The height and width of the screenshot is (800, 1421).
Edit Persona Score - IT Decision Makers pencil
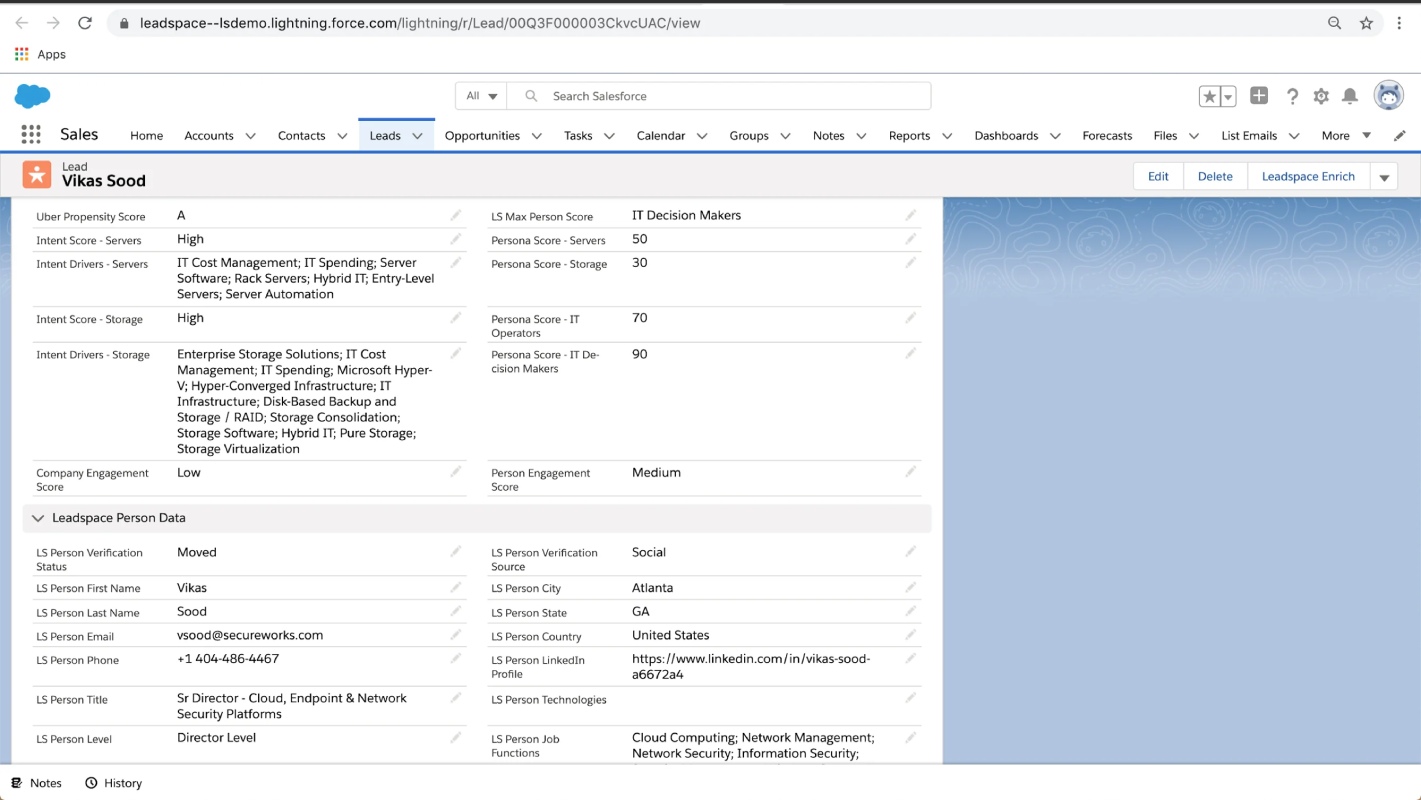tap(910, 354)
